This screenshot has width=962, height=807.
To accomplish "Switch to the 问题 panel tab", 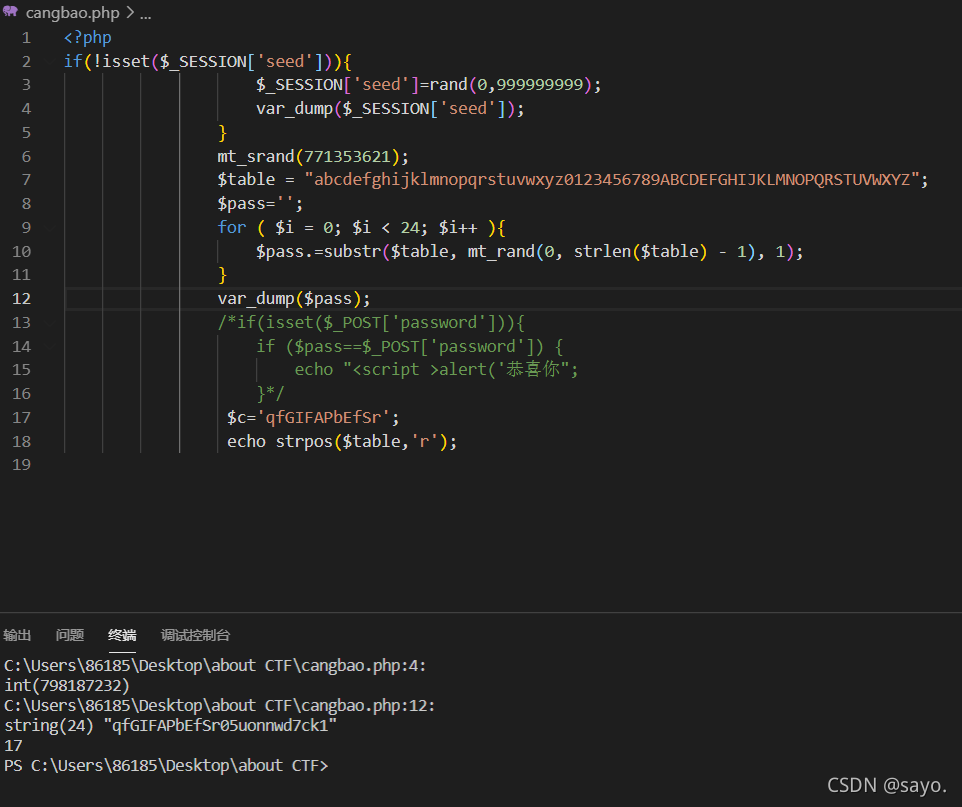I will tap(70, 635).
